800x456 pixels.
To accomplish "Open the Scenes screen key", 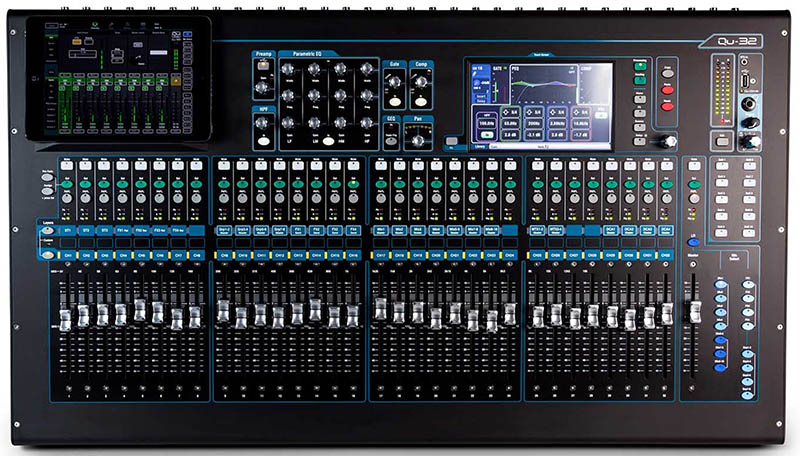I will [x=640, y=127].
